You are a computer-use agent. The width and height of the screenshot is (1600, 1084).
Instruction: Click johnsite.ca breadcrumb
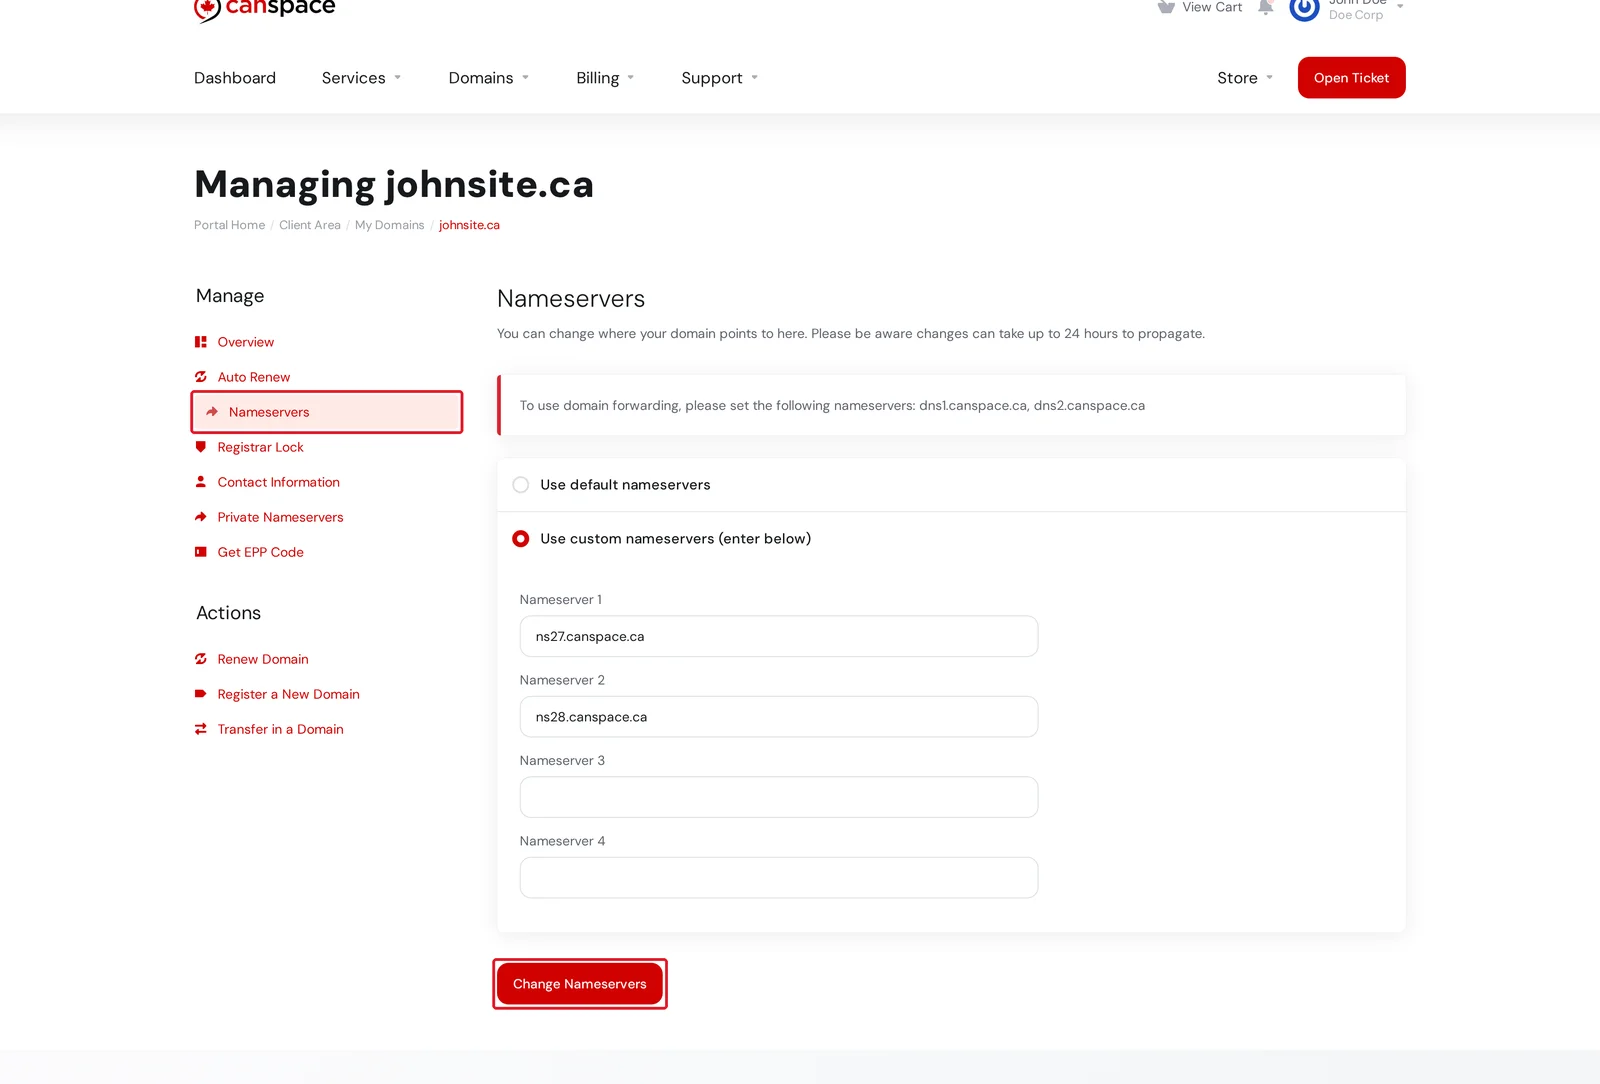click(x=469, y=225)
